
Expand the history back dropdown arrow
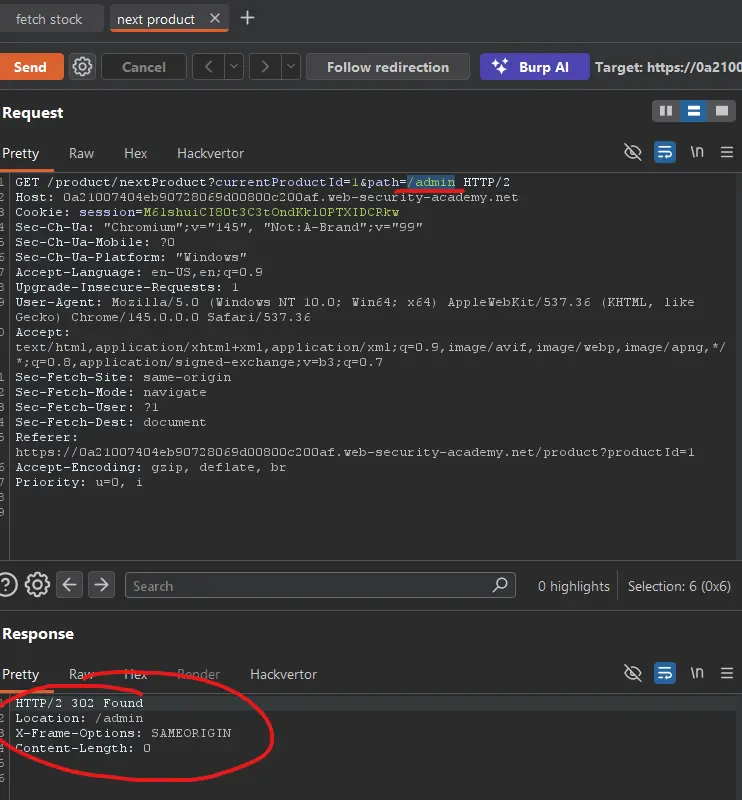click(x=234, y=67)
